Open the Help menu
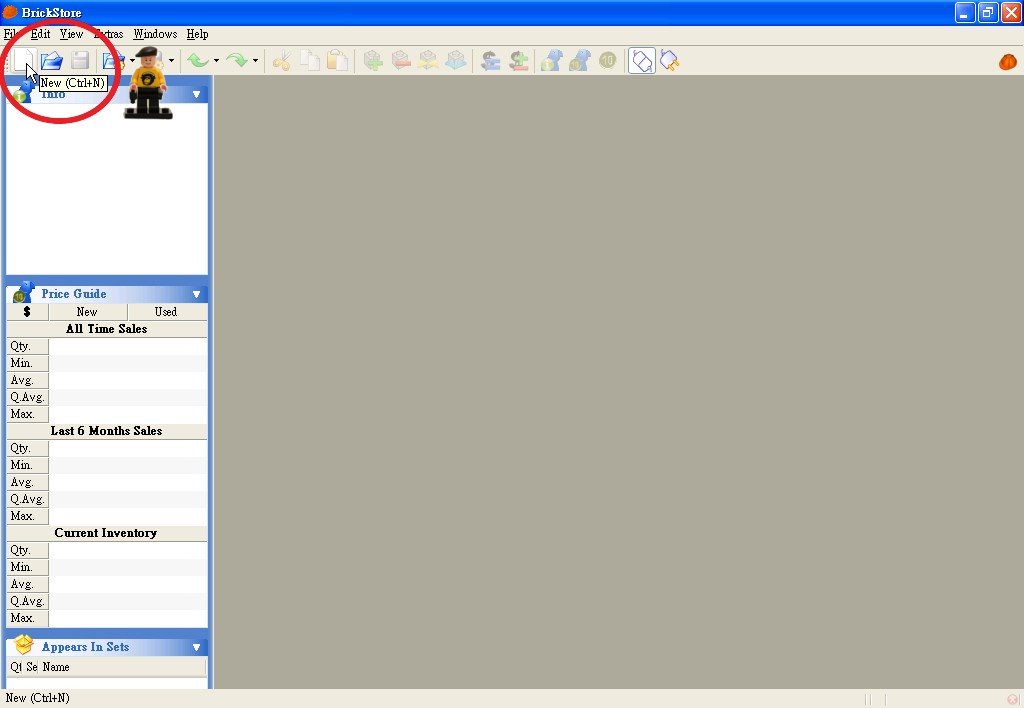Image resolution: width=1024 pixels, height=708 pixels. [x=197, y=34]
